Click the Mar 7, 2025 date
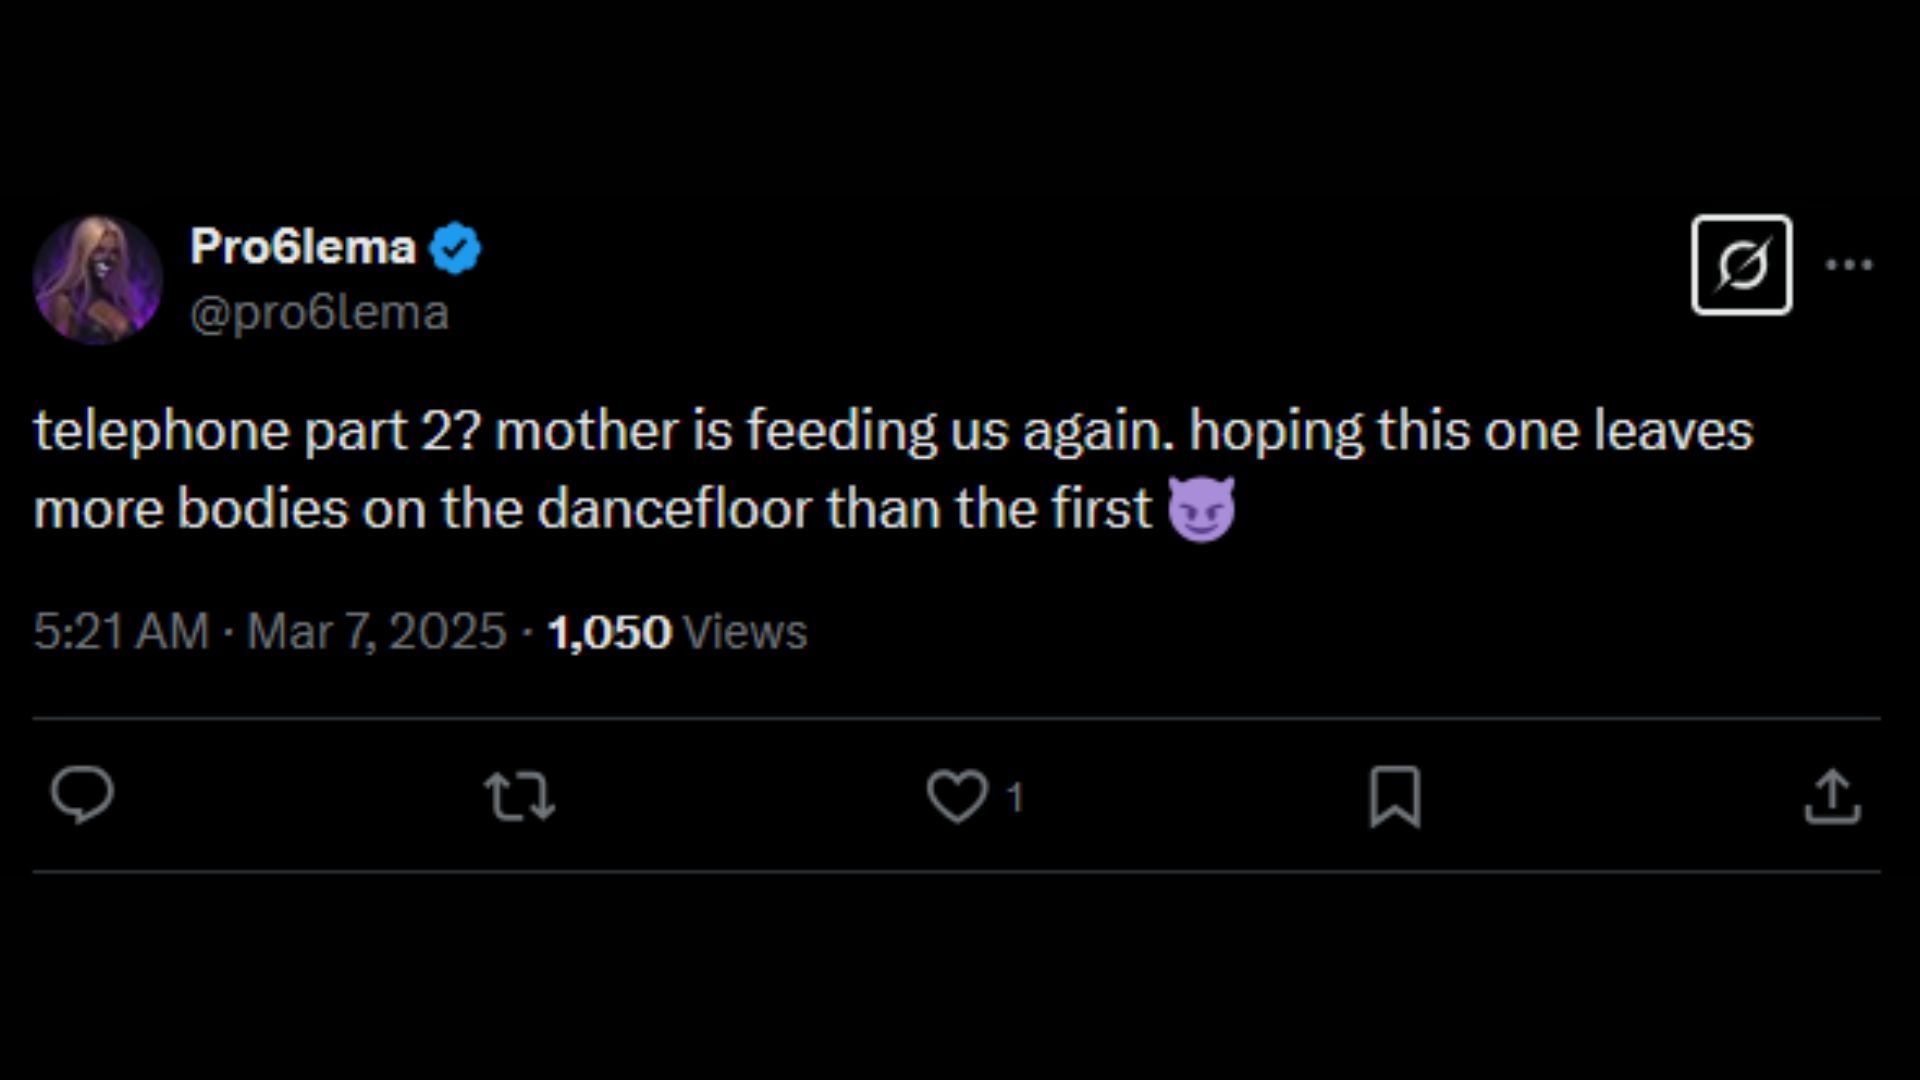 point(377,632)
